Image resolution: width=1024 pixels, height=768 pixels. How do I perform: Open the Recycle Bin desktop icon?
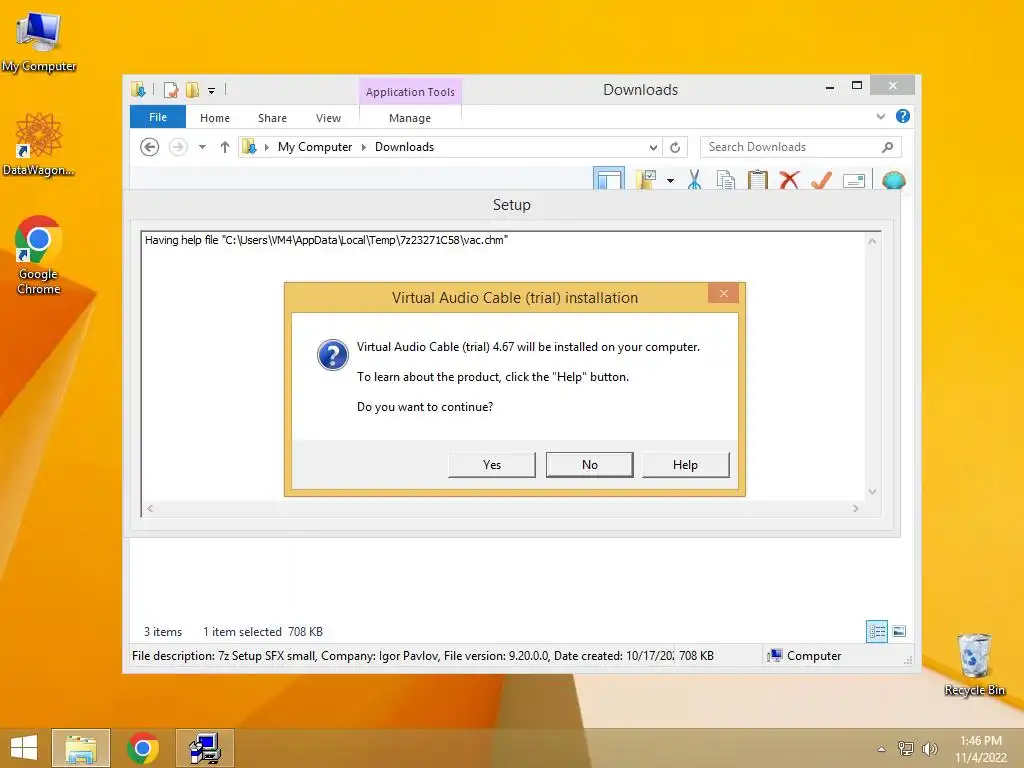(x=974, y=664)
